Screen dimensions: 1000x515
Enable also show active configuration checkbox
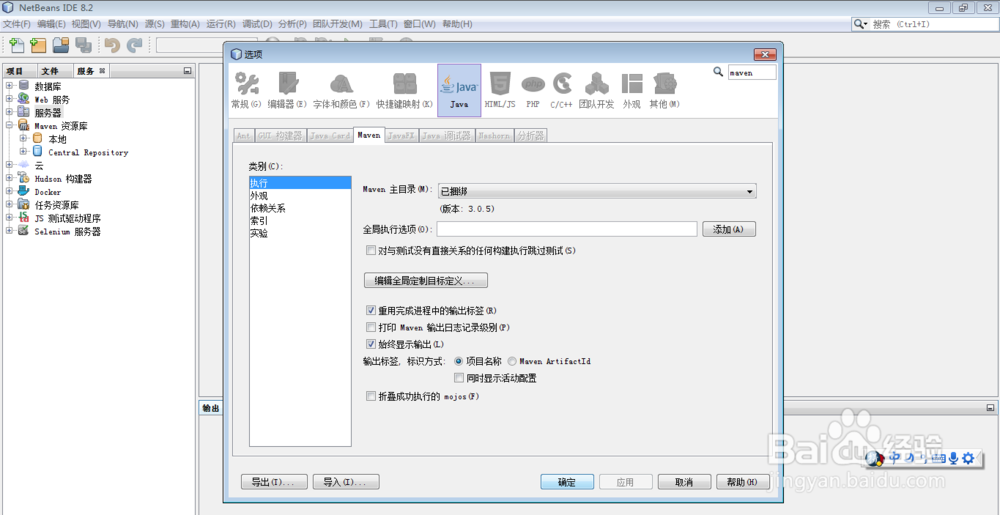(x=459, y=378)
